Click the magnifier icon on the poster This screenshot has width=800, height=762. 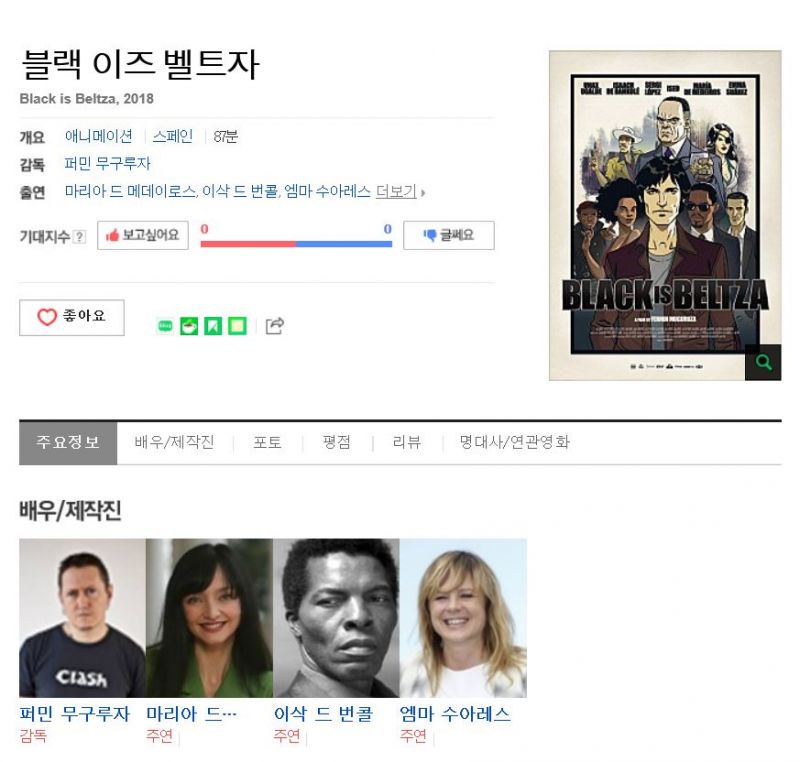point(763,362)
